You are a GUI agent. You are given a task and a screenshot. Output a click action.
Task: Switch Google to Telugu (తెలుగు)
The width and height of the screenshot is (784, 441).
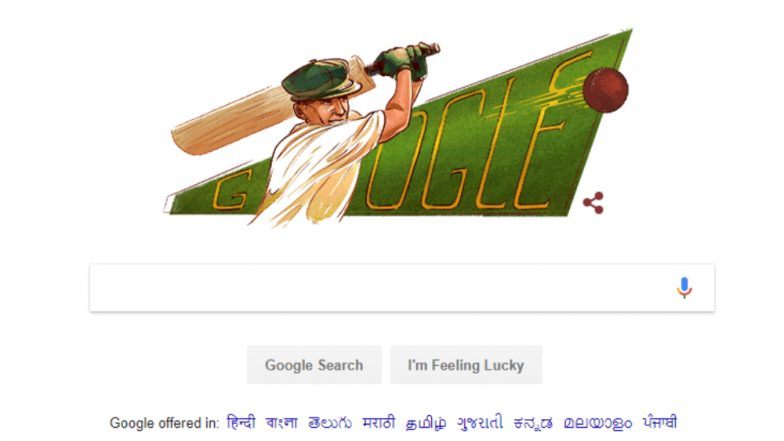330,422
